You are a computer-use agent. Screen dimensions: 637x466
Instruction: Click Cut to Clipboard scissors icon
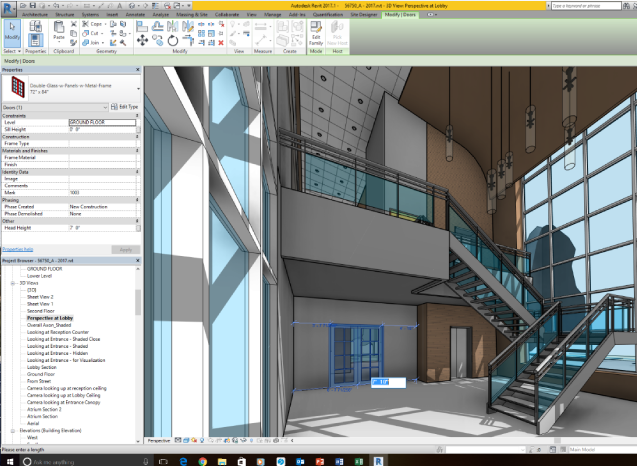tap(74, 24)
